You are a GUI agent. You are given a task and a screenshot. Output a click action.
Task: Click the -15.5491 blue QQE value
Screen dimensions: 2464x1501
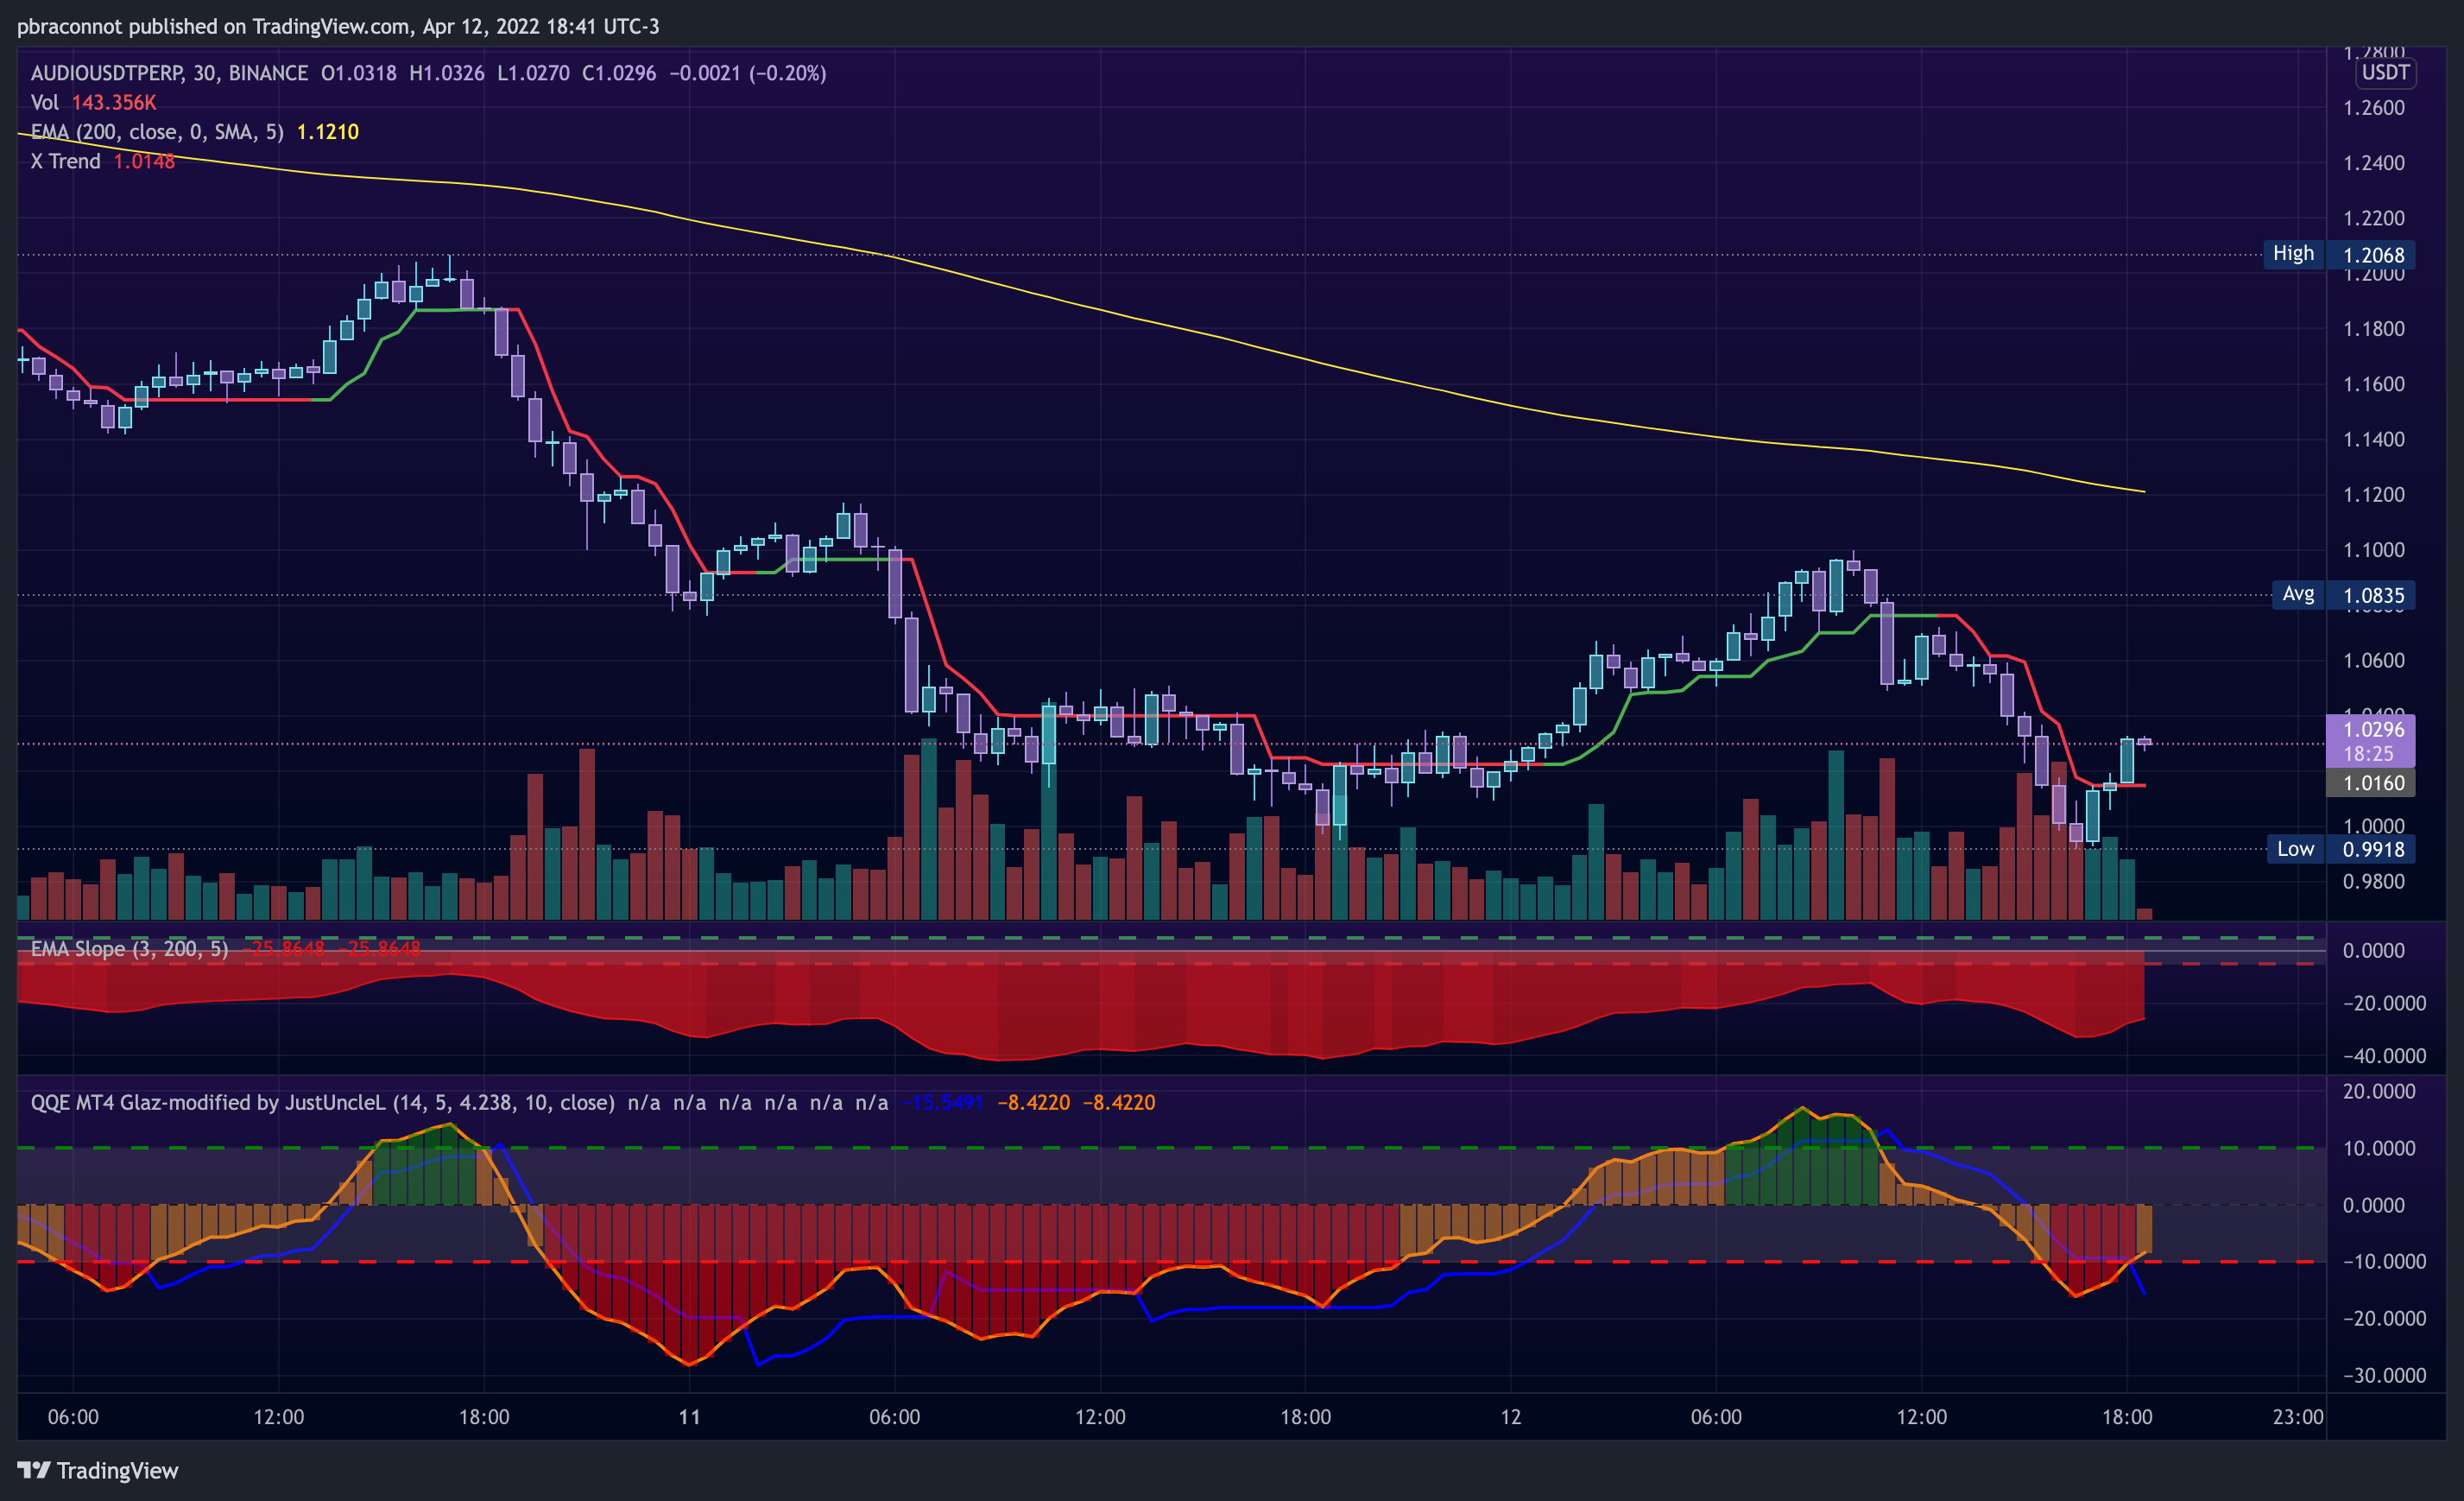pos(943,1102)
